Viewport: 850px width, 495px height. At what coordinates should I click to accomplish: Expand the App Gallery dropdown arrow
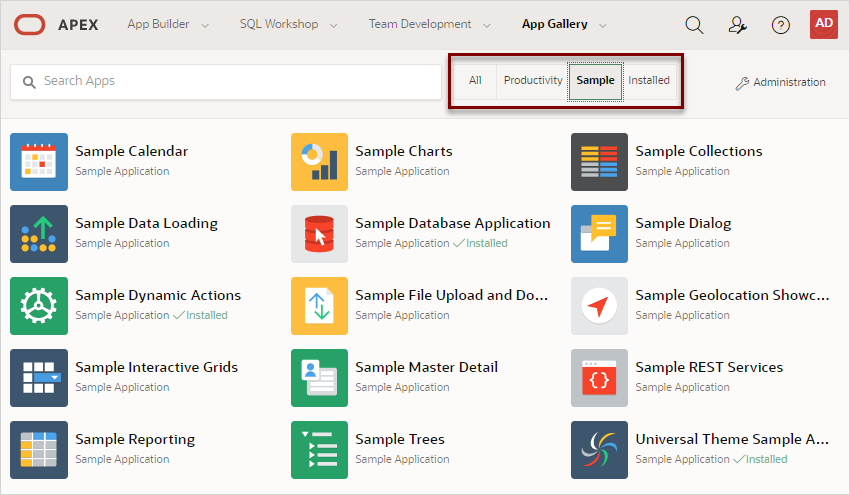click(x=602, y=25)
